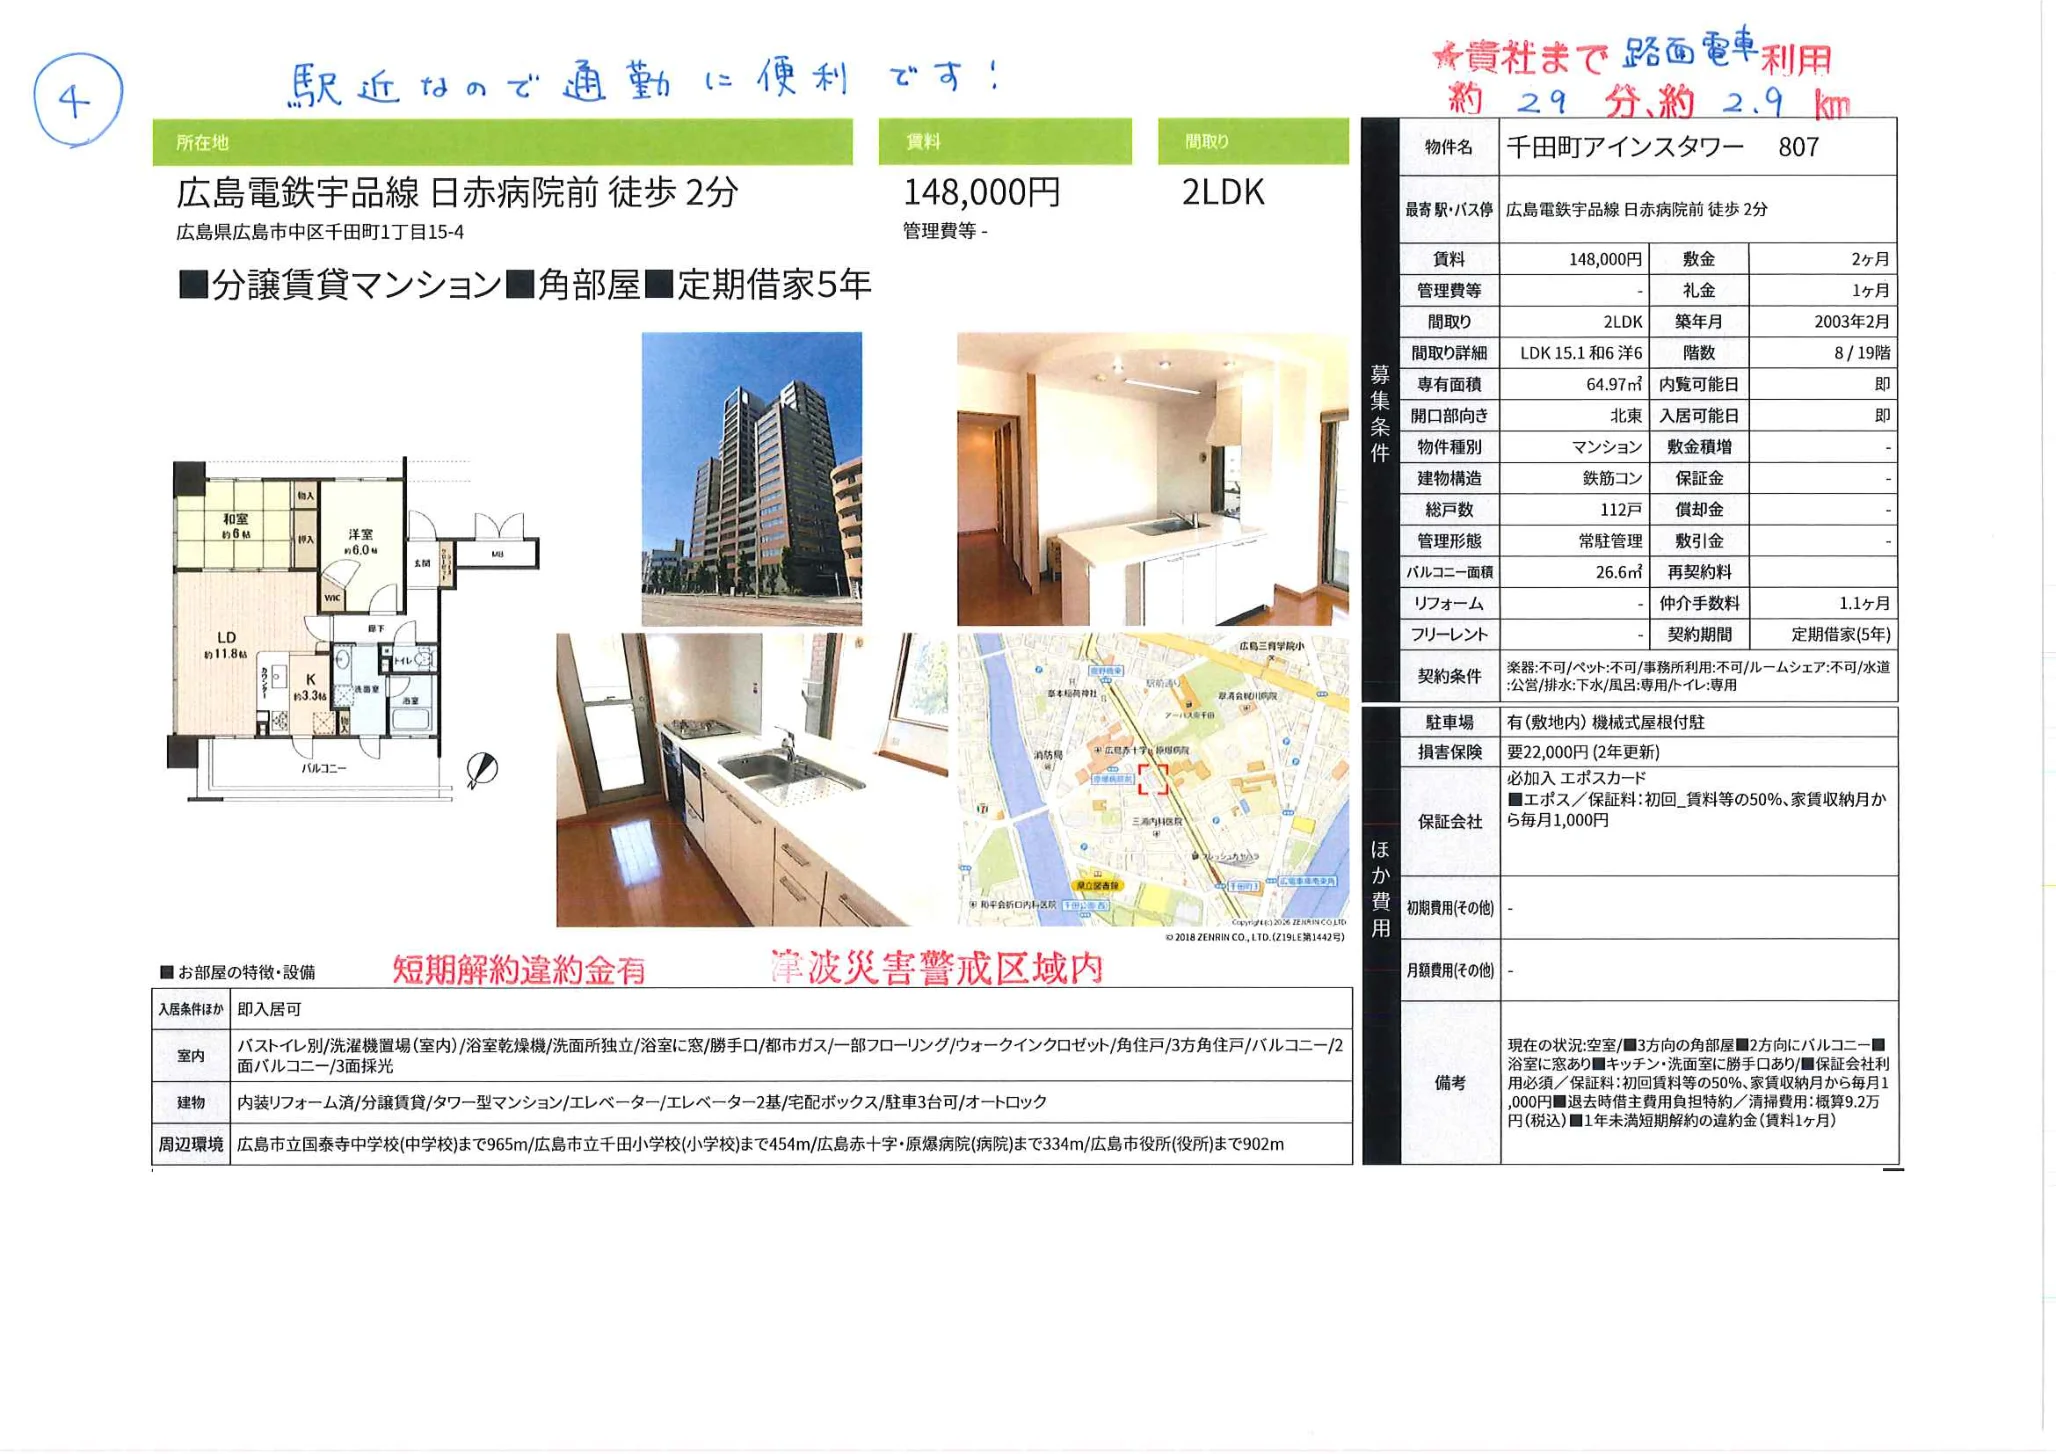This screenshot has width=2056, height=1454.
Task: Click the building exterior photo
Action: (x=751, y=478)
